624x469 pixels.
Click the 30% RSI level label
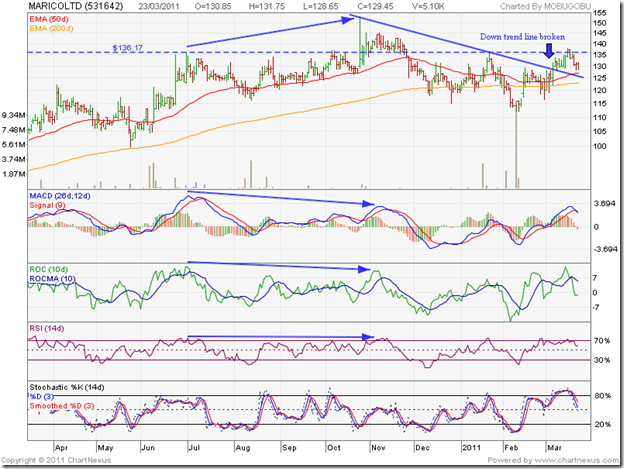(601, 360)
